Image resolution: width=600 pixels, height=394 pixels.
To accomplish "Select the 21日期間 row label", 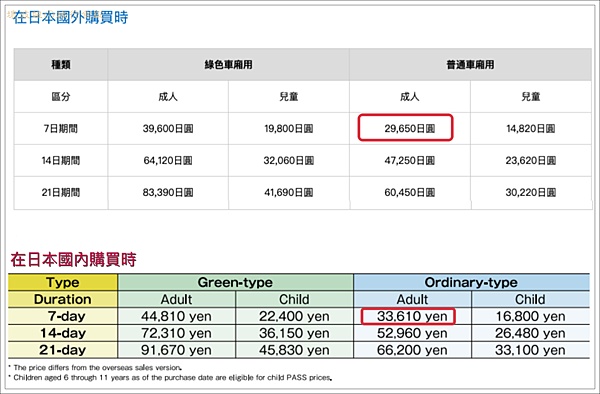I will point(61,192).
